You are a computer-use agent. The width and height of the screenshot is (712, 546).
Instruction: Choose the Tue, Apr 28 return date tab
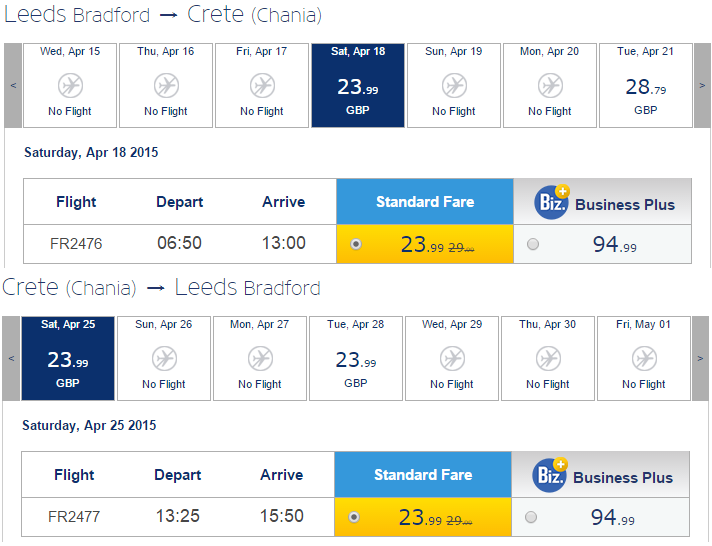356,358
